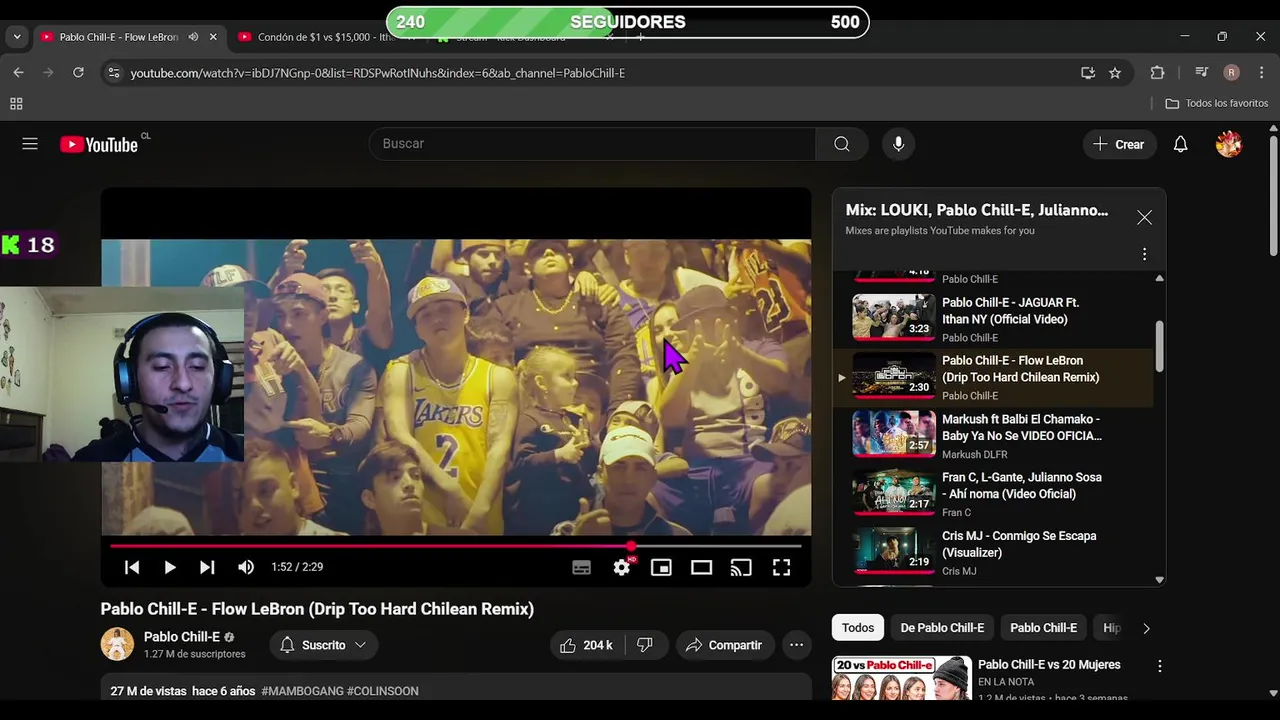Skip to previous video in player
The height and width of the screenshot is (720, 1280).
(x=132, y=567)
